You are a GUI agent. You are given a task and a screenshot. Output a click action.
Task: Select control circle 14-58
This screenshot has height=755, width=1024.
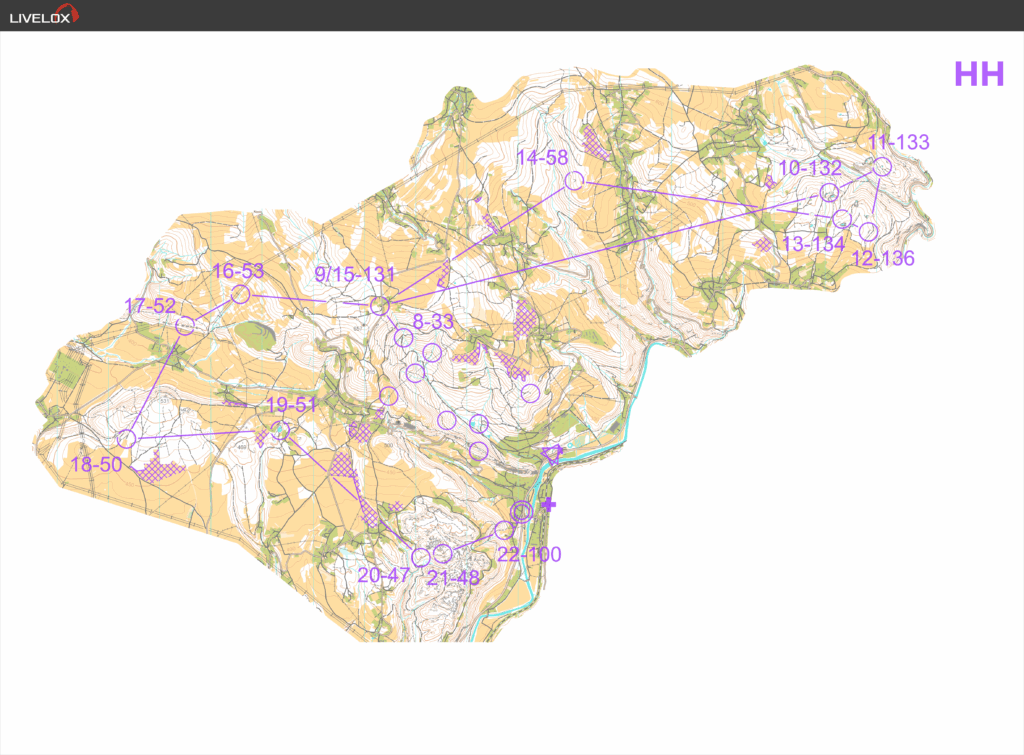click(x=574, y=181)
